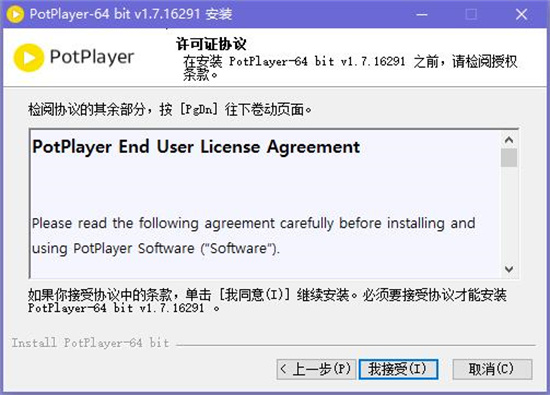
Task: Cancel setup with the 取消(C) button
Action: pyautogui.click(x=492, y=369)
